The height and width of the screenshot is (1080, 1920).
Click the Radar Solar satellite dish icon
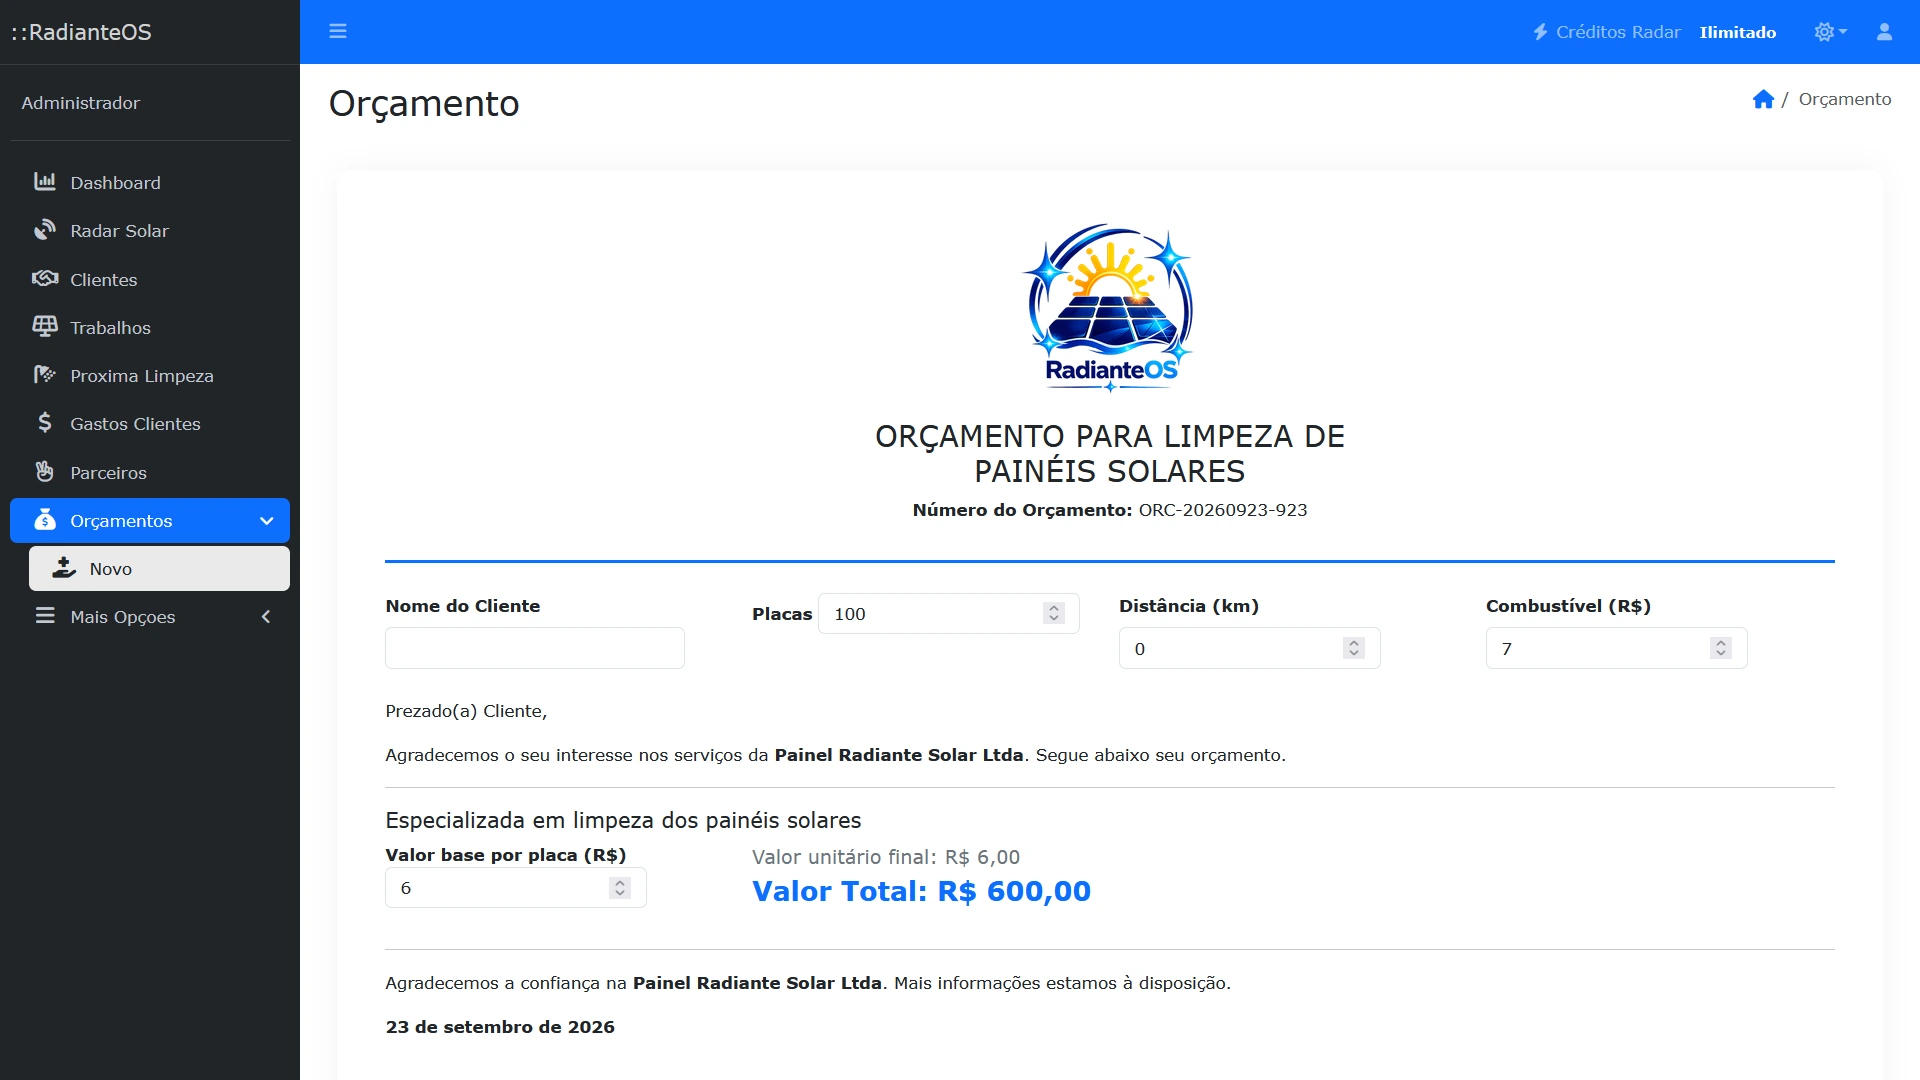[45, 230]
